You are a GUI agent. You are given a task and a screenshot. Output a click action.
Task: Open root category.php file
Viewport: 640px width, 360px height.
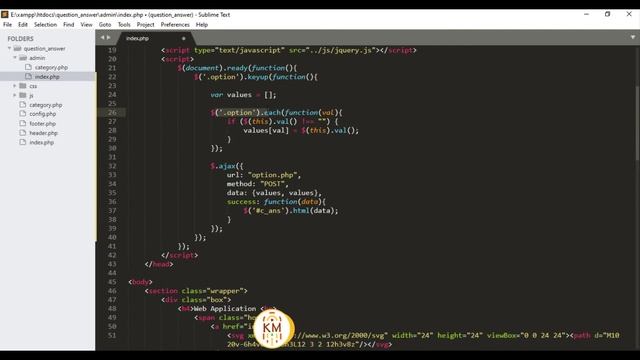click(45, 105)
